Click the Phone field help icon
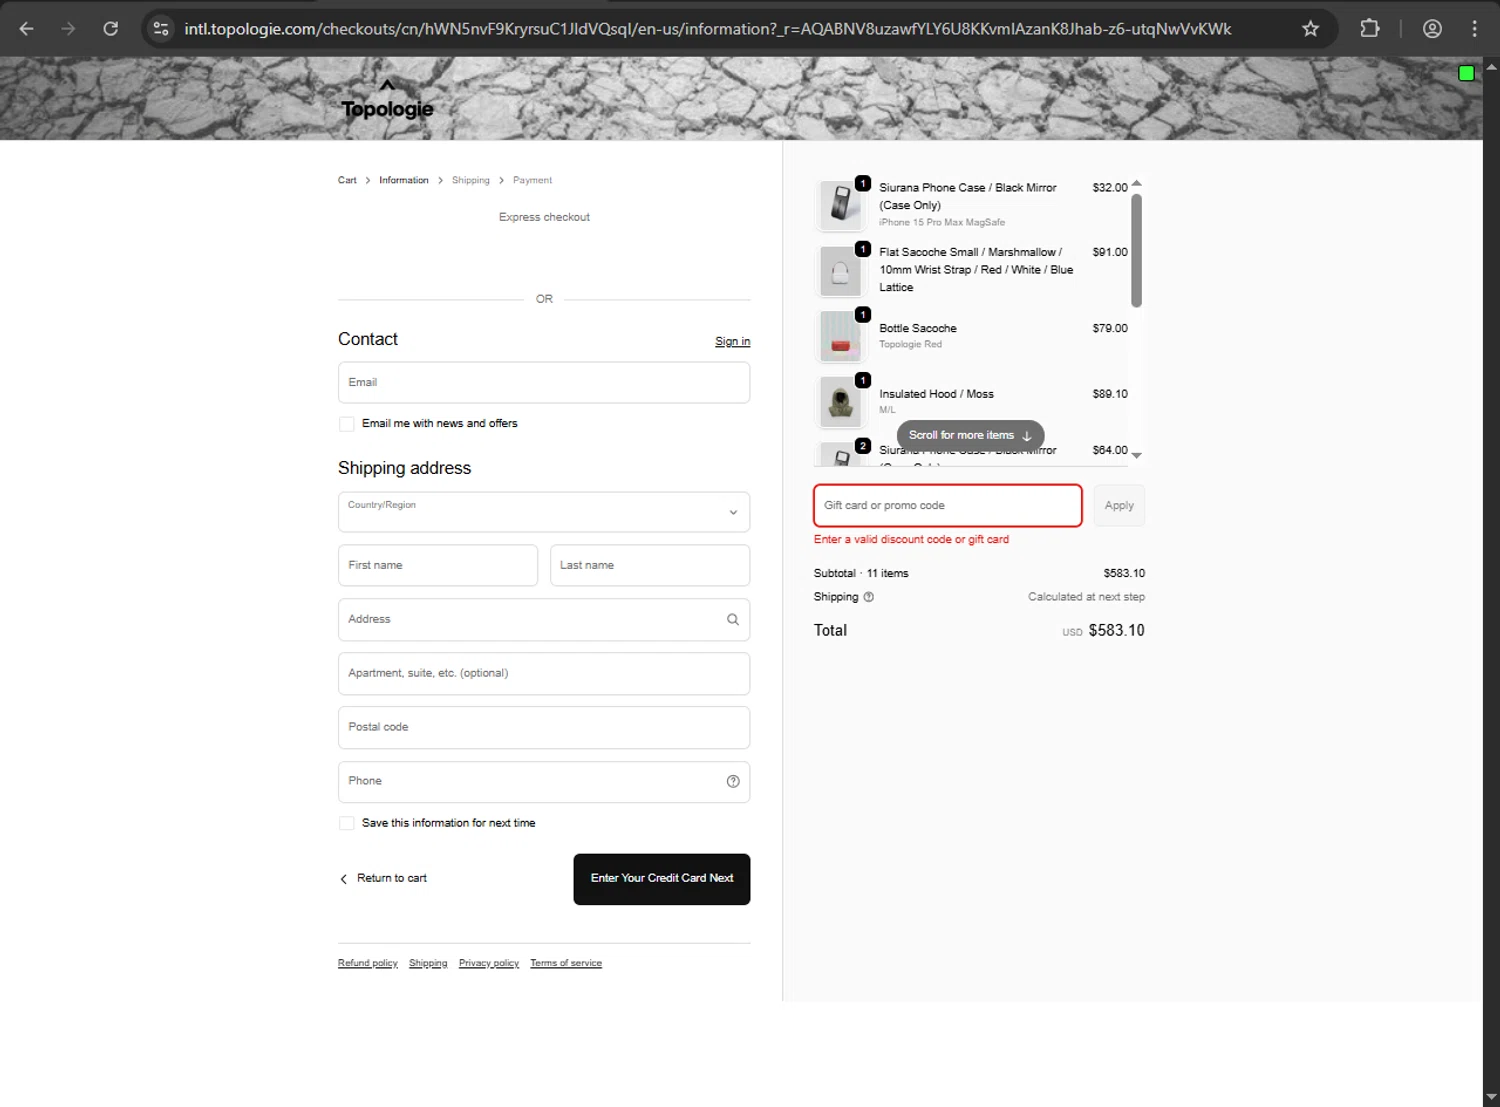 click(x=733, y=782)
